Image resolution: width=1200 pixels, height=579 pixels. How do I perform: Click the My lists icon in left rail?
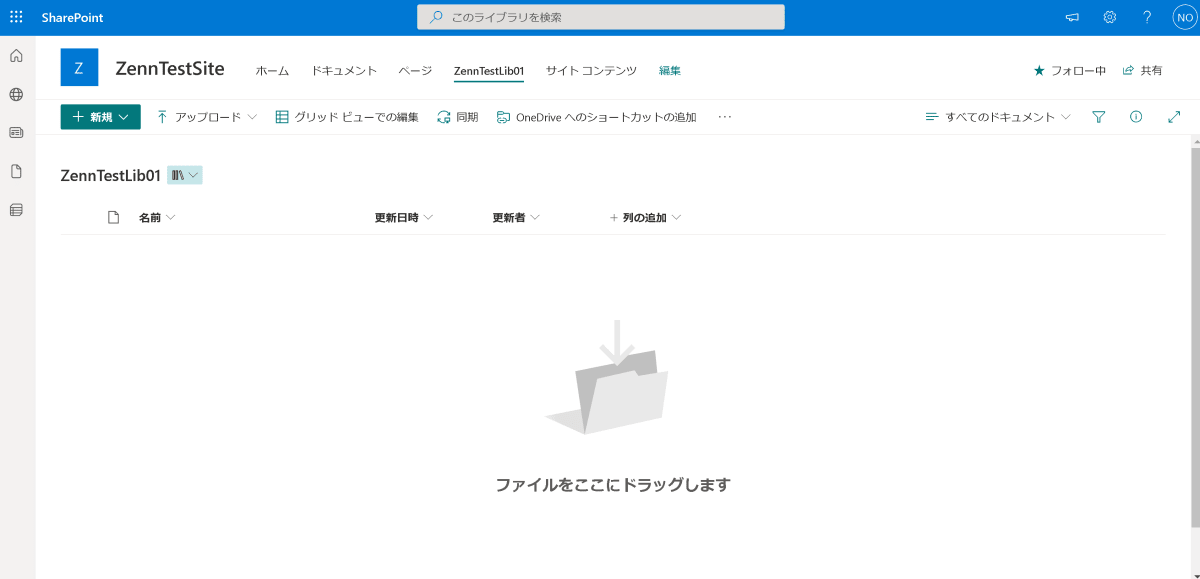click(16, 210)
